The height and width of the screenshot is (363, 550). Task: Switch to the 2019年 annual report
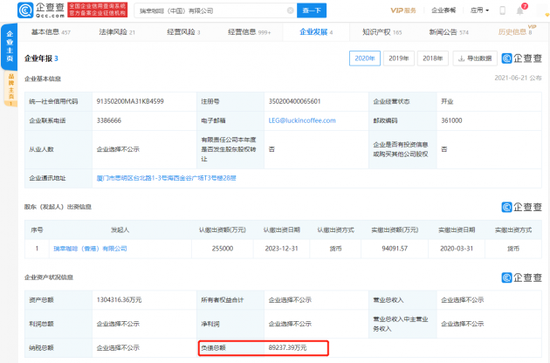click(x=399, y=58)
